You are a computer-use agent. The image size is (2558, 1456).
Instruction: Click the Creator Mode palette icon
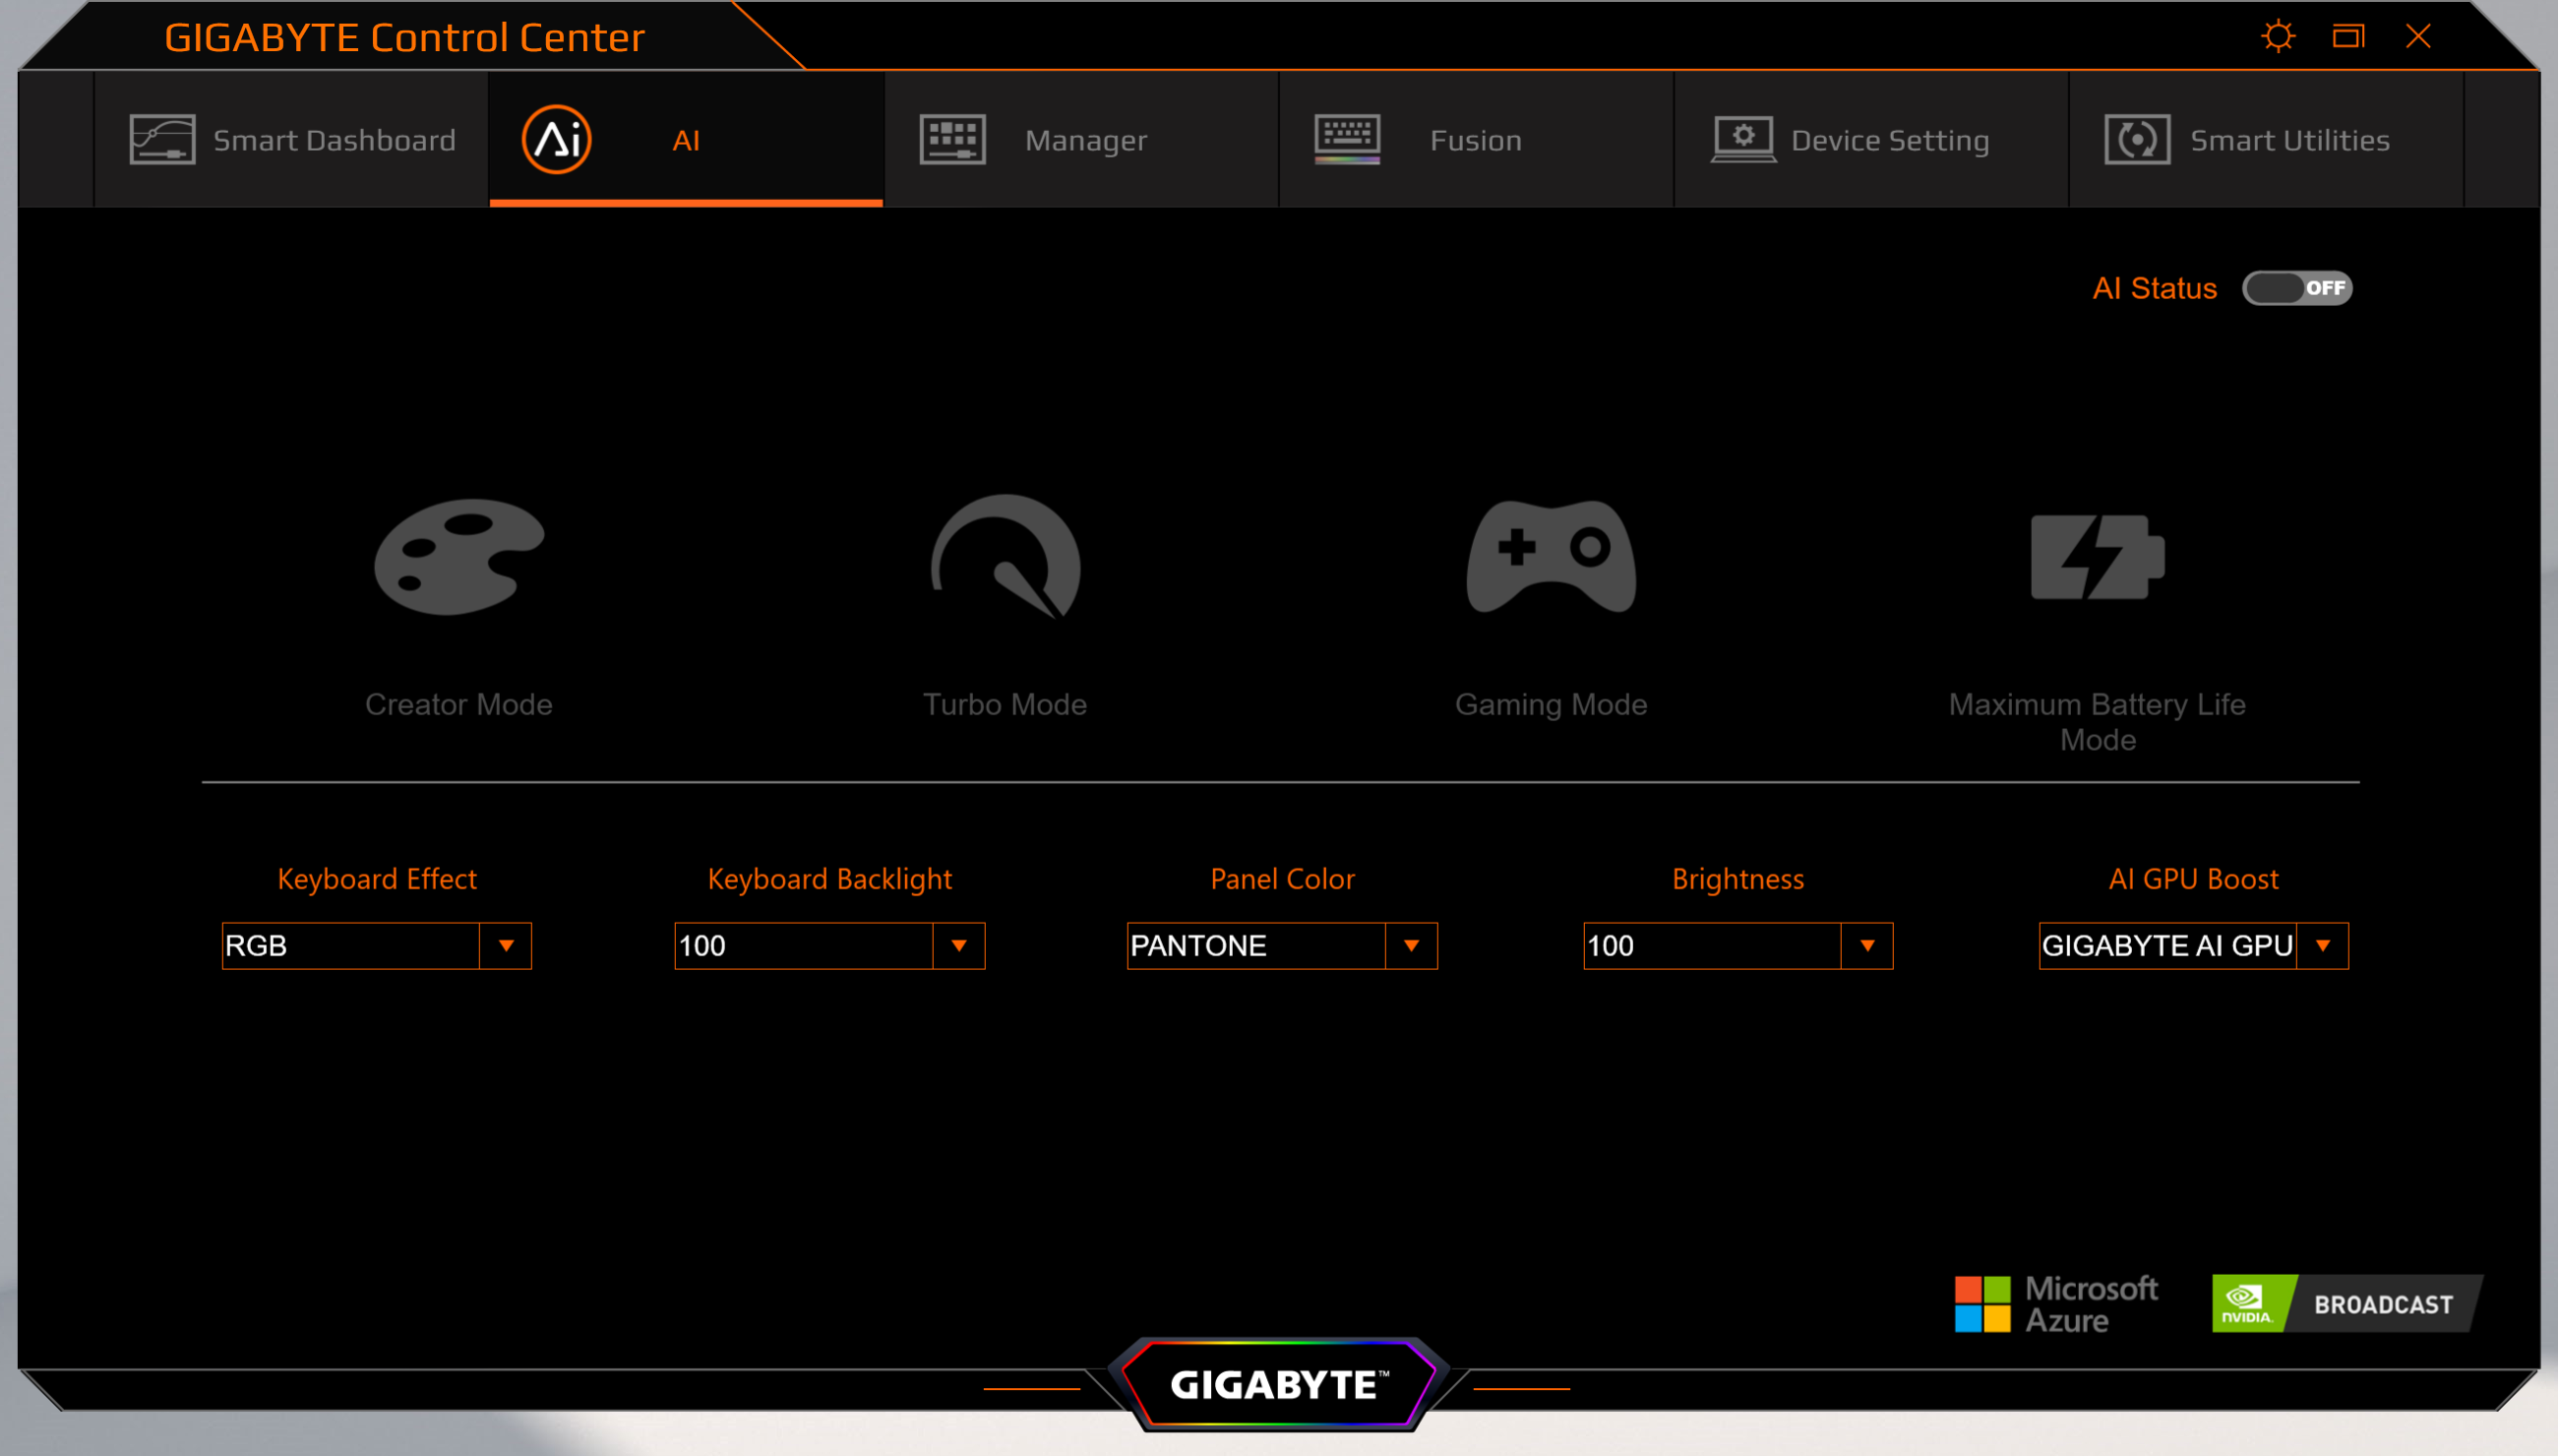(x=459, y=556)
